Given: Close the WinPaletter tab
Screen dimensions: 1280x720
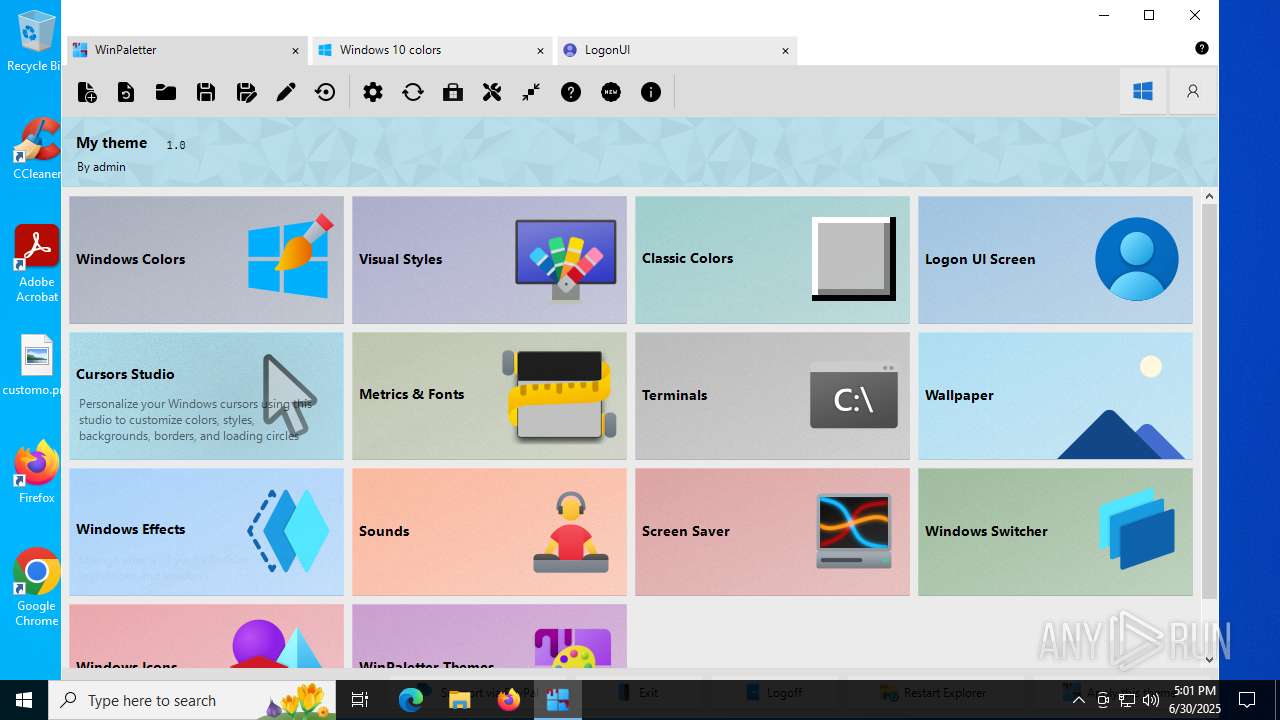Looking at the screenshot, I should (x=295, y=51).
